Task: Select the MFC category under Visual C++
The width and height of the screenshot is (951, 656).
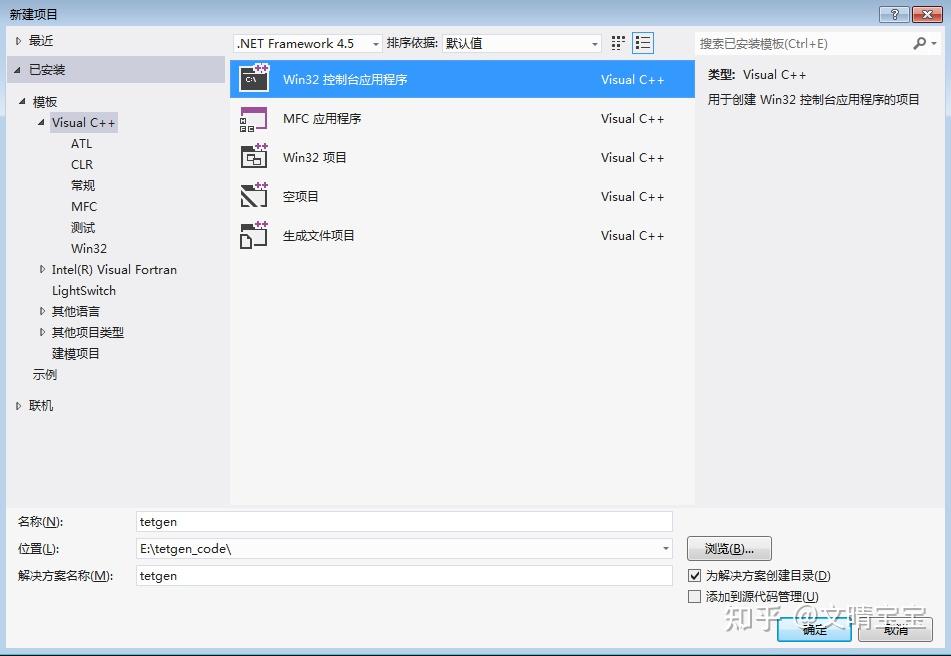Action: [84, 206]
